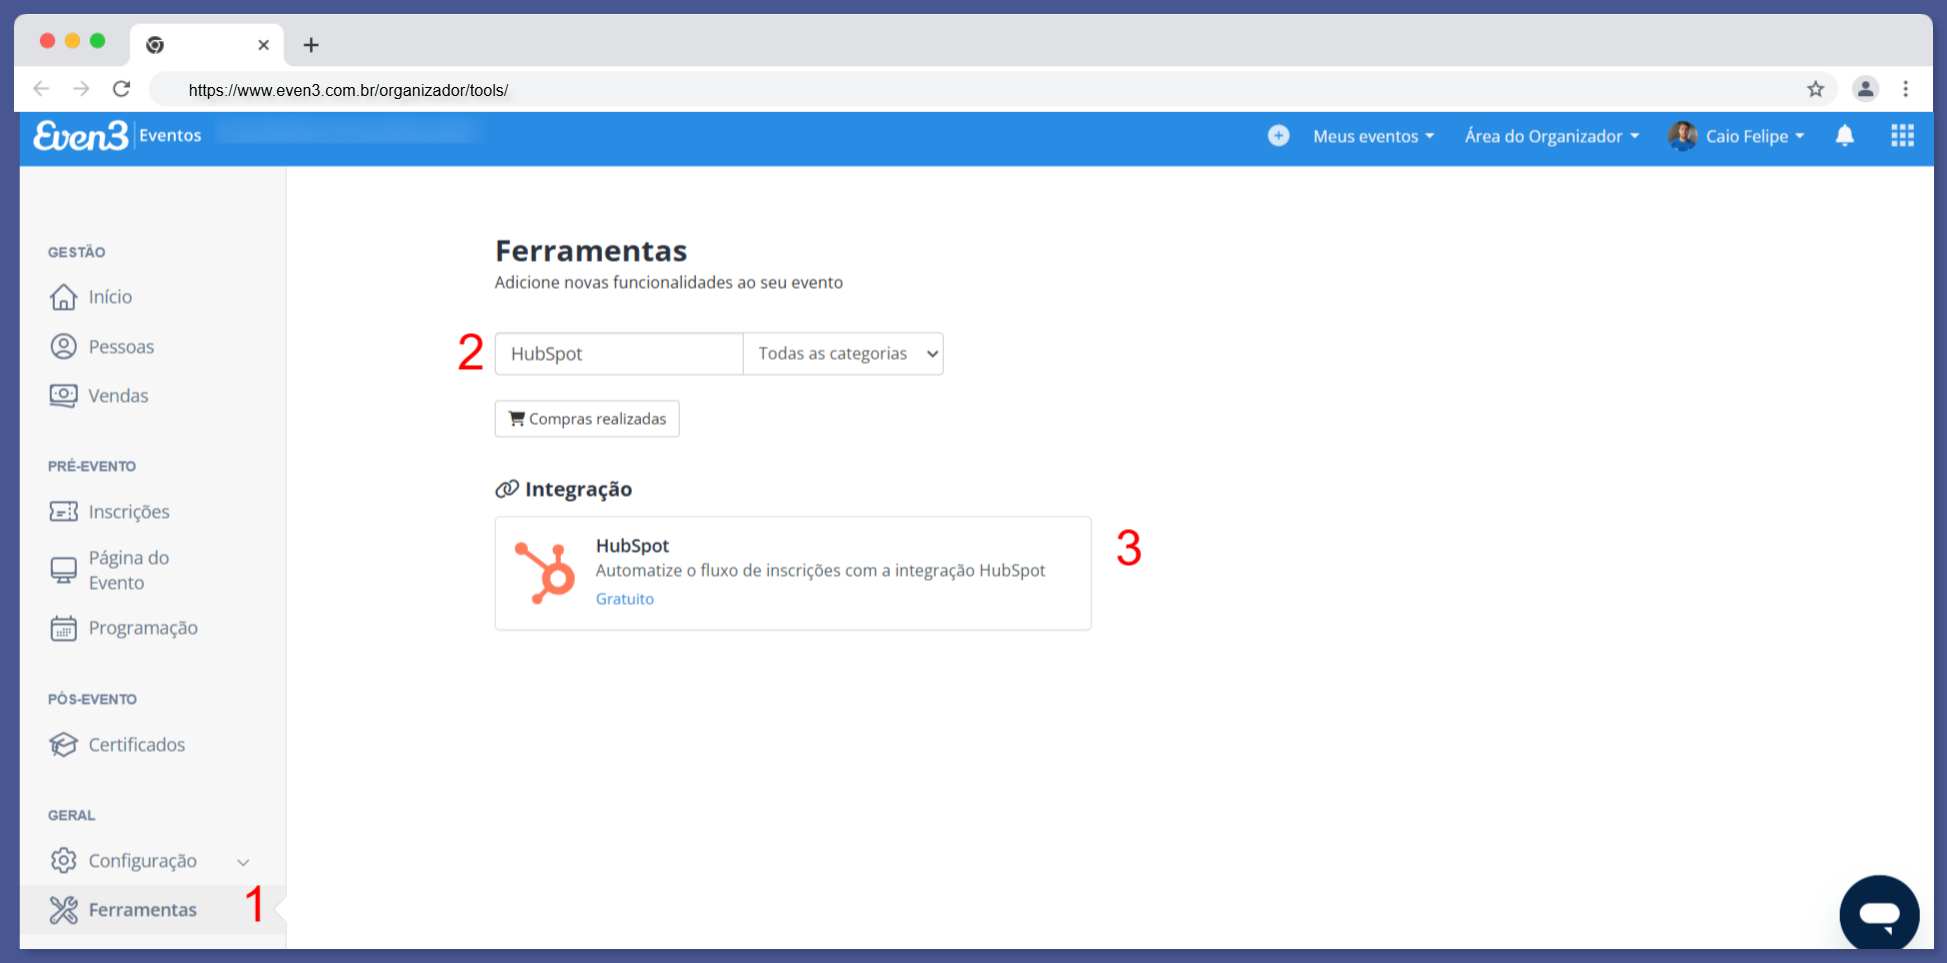Screen dimensions: 1947x963
Task: Open Página do Evento in sidebar
Action: pyautogui.click(x=129, y=570)
